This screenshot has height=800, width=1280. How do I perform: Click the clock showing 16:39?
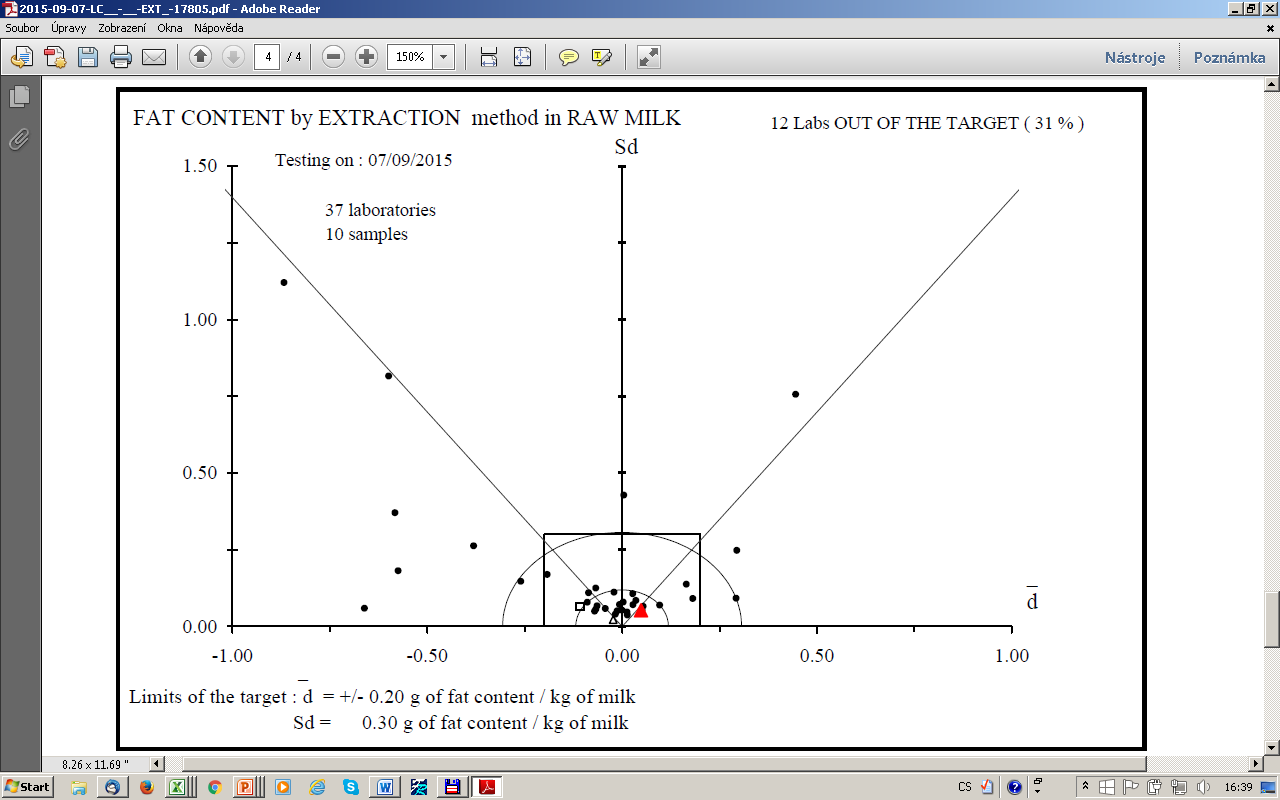pos(1239,787)
